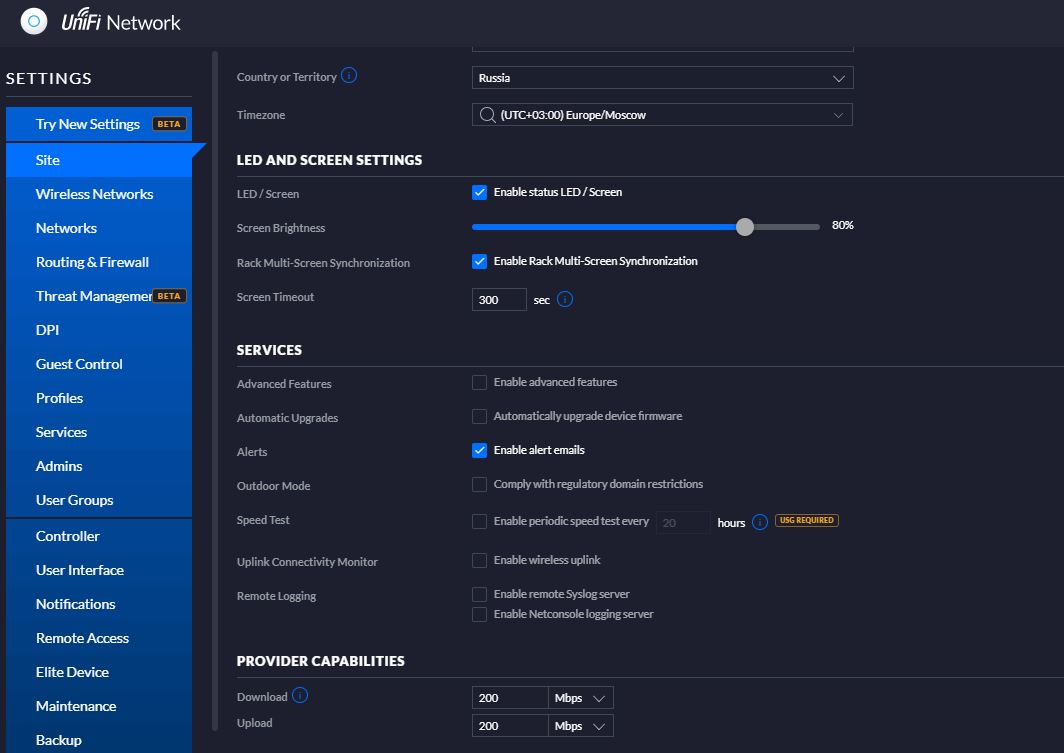The image size is (1064, 753).
Task: Open Profiles settings
Action: click(99, 398)
